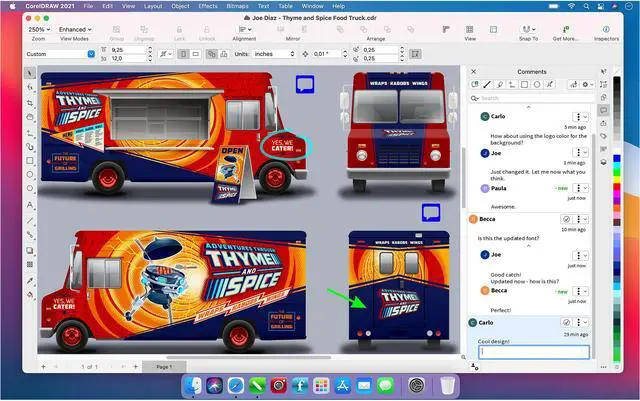This screenshot has width=640, height=401.
Task: Set landscape page orientation
Action: pos(196,54)
